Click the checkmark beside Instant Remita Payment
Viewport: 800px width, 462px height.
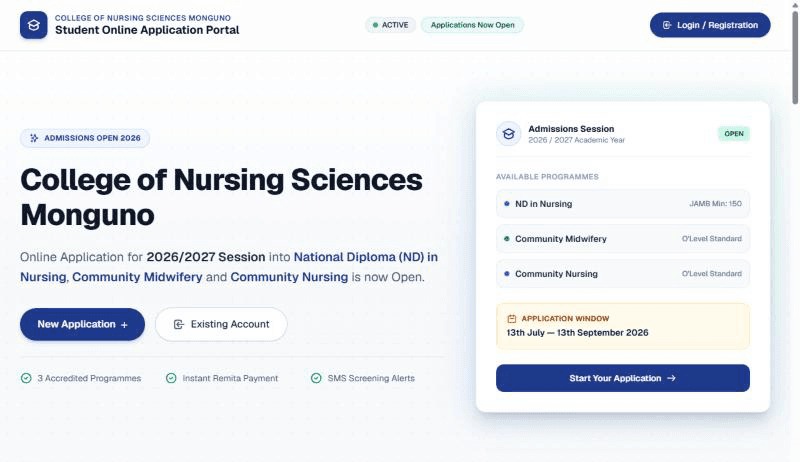pos(171,378)
